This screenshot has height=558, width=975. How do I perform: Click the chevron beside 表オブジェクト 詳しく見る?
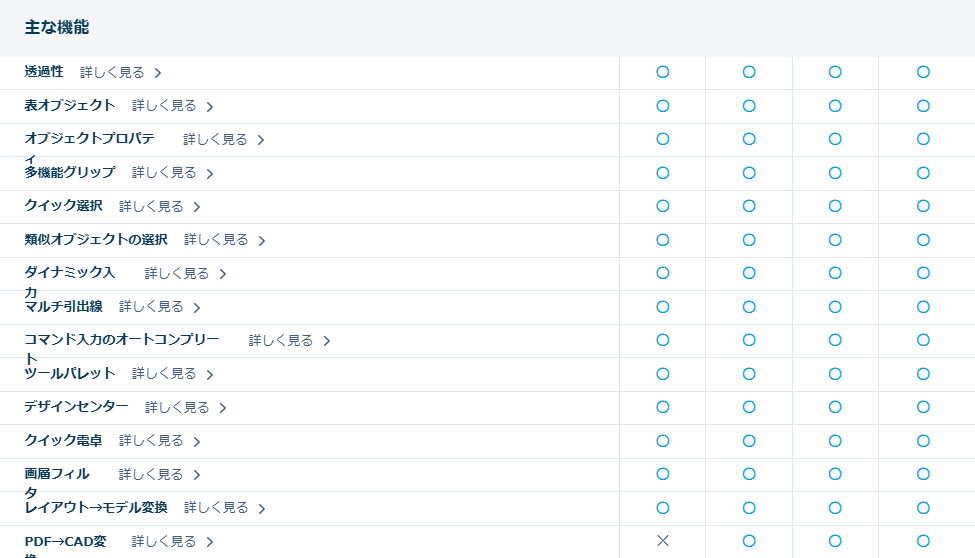coord(210,106)
